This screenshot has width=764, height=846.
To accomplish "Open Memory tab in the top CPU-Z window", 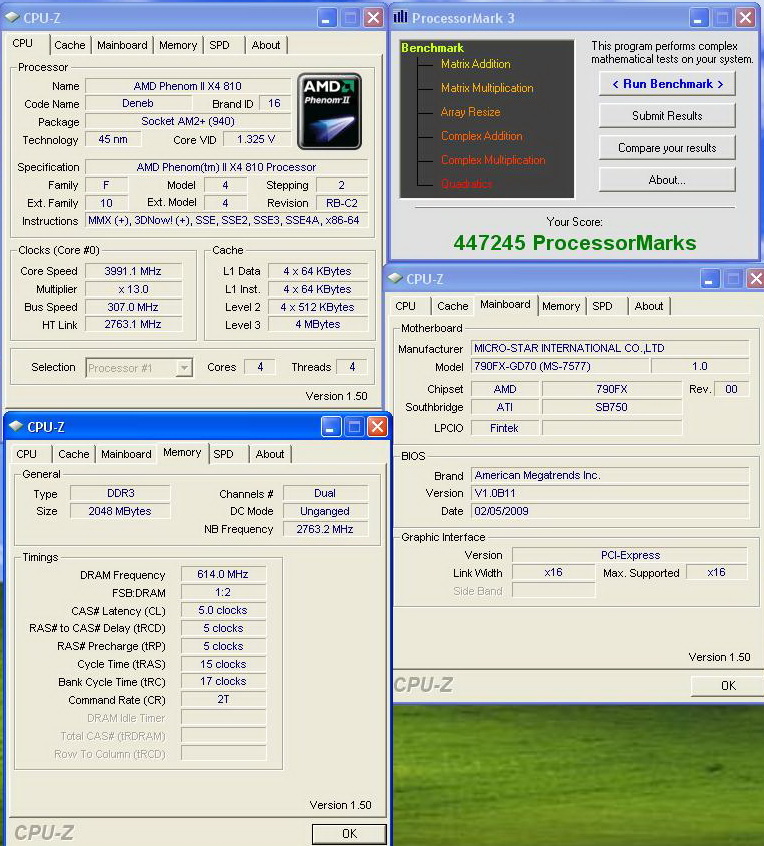I will coord(178,45).
